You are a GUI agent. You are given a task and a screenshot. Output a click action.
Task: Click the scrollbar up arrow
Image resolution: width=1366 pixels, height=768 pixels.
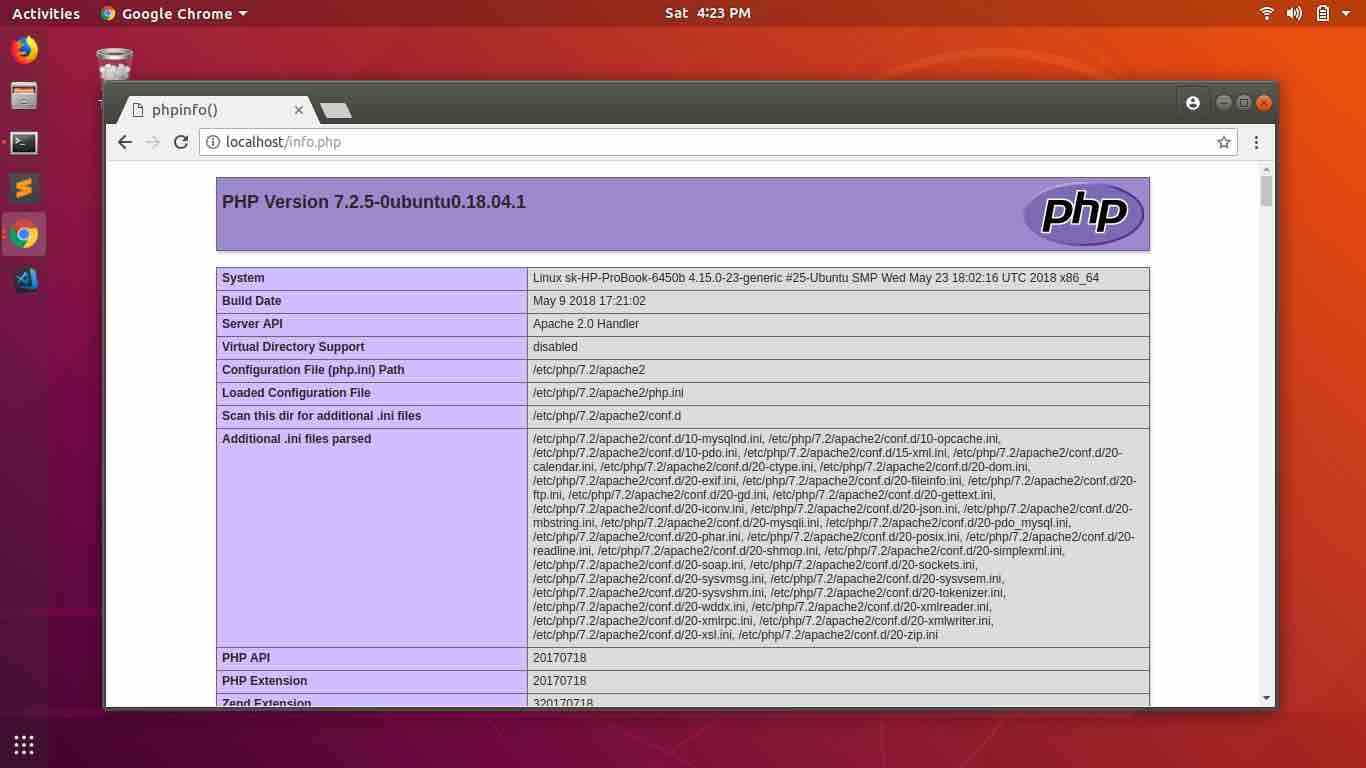(1266, 168)
